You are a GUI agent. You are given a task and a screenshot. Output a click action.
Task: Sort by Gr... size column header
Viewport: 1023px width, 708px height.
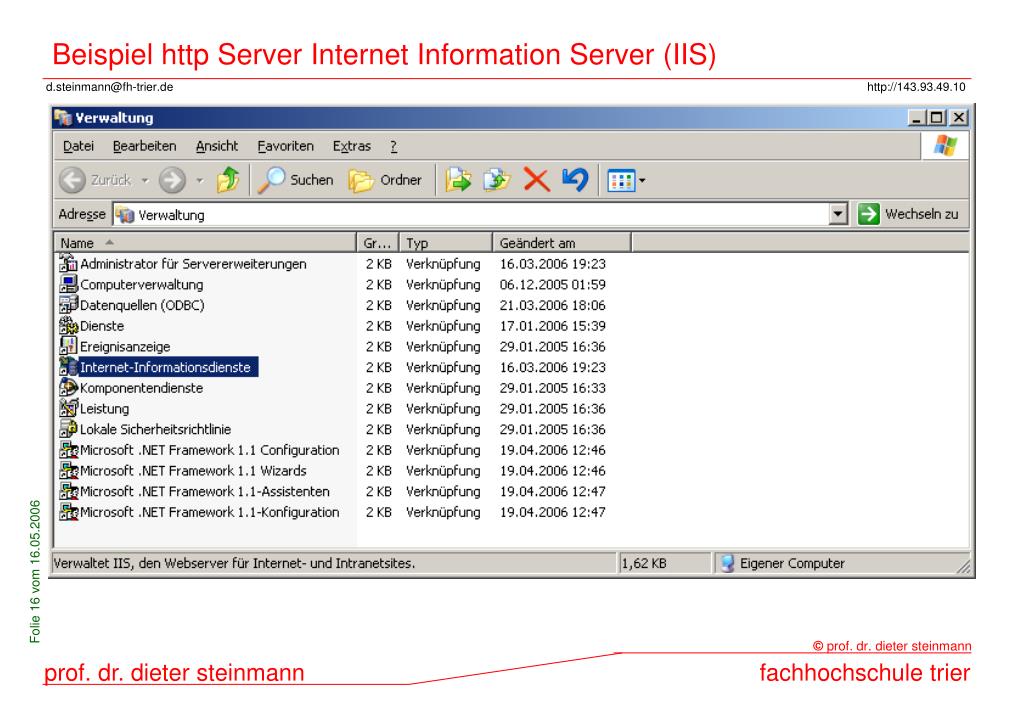pos(378,243)
